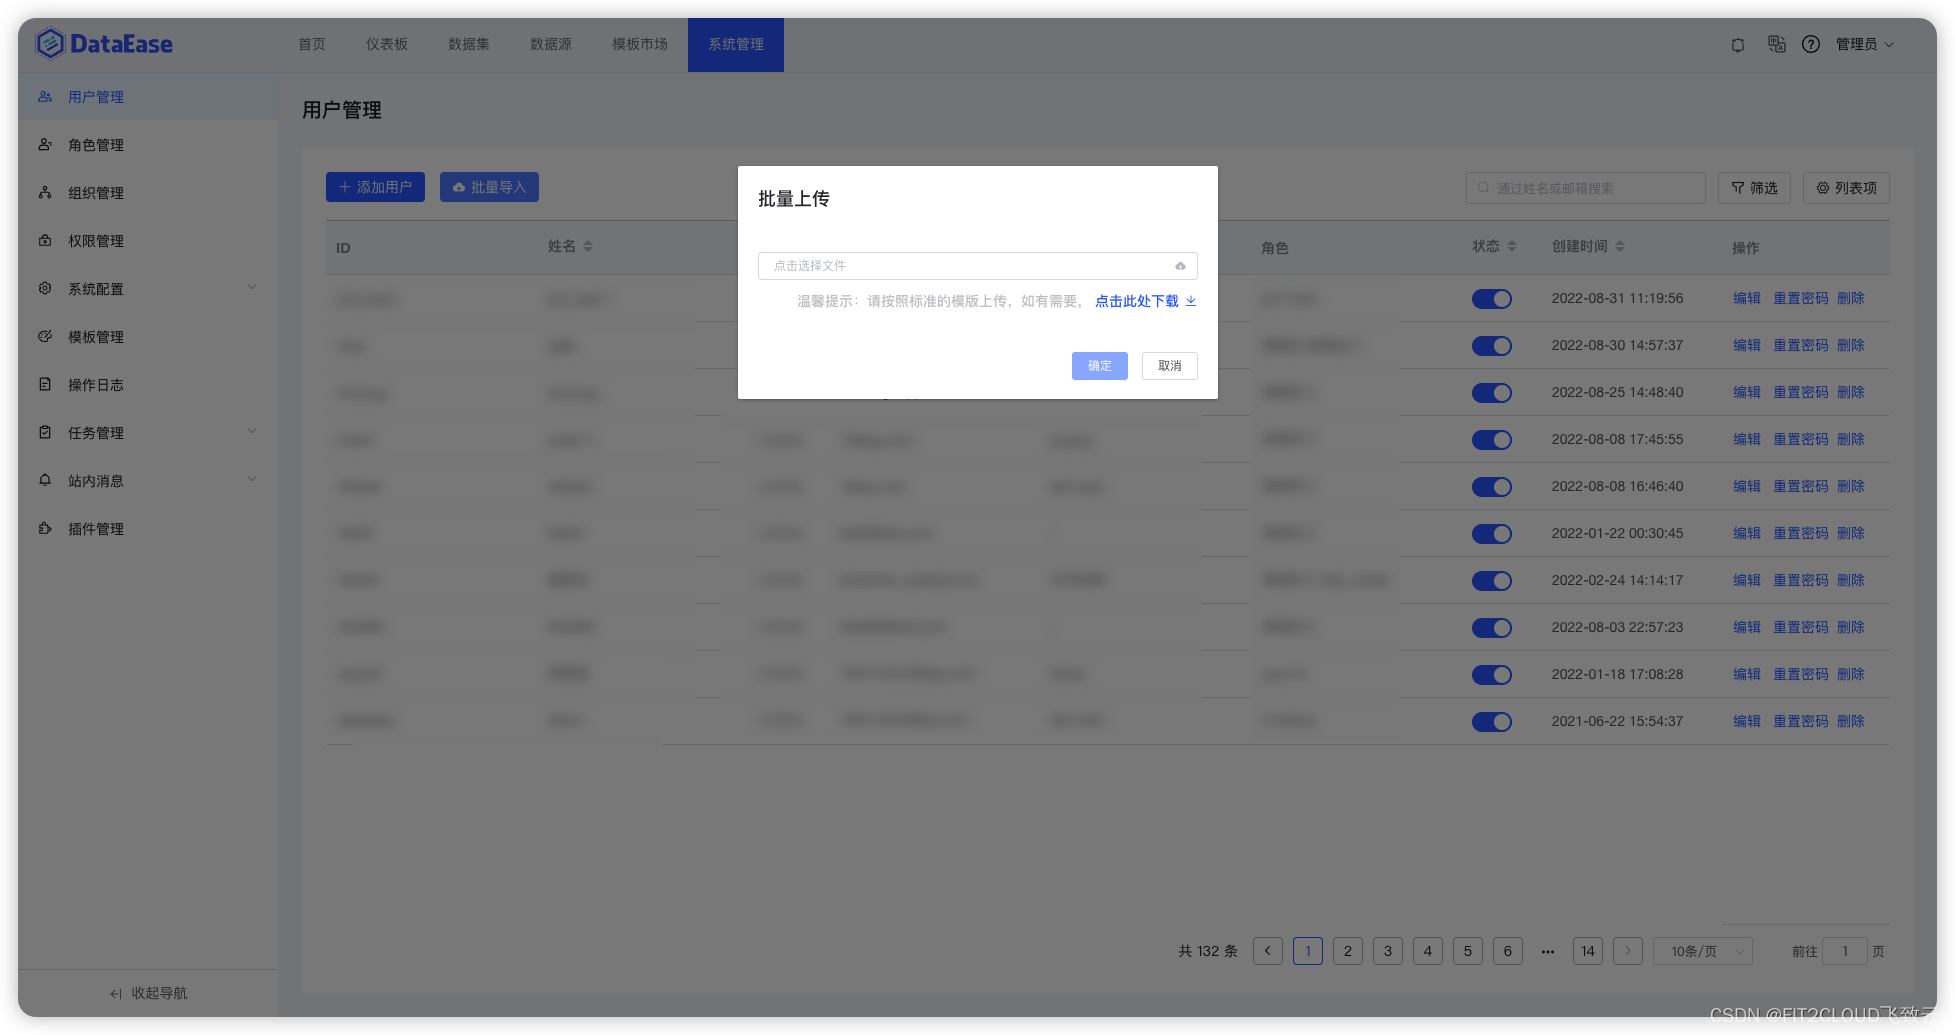The image size is (1955, 1035).
Task: Focus the name or email search box
Action: coord(1586,188)
